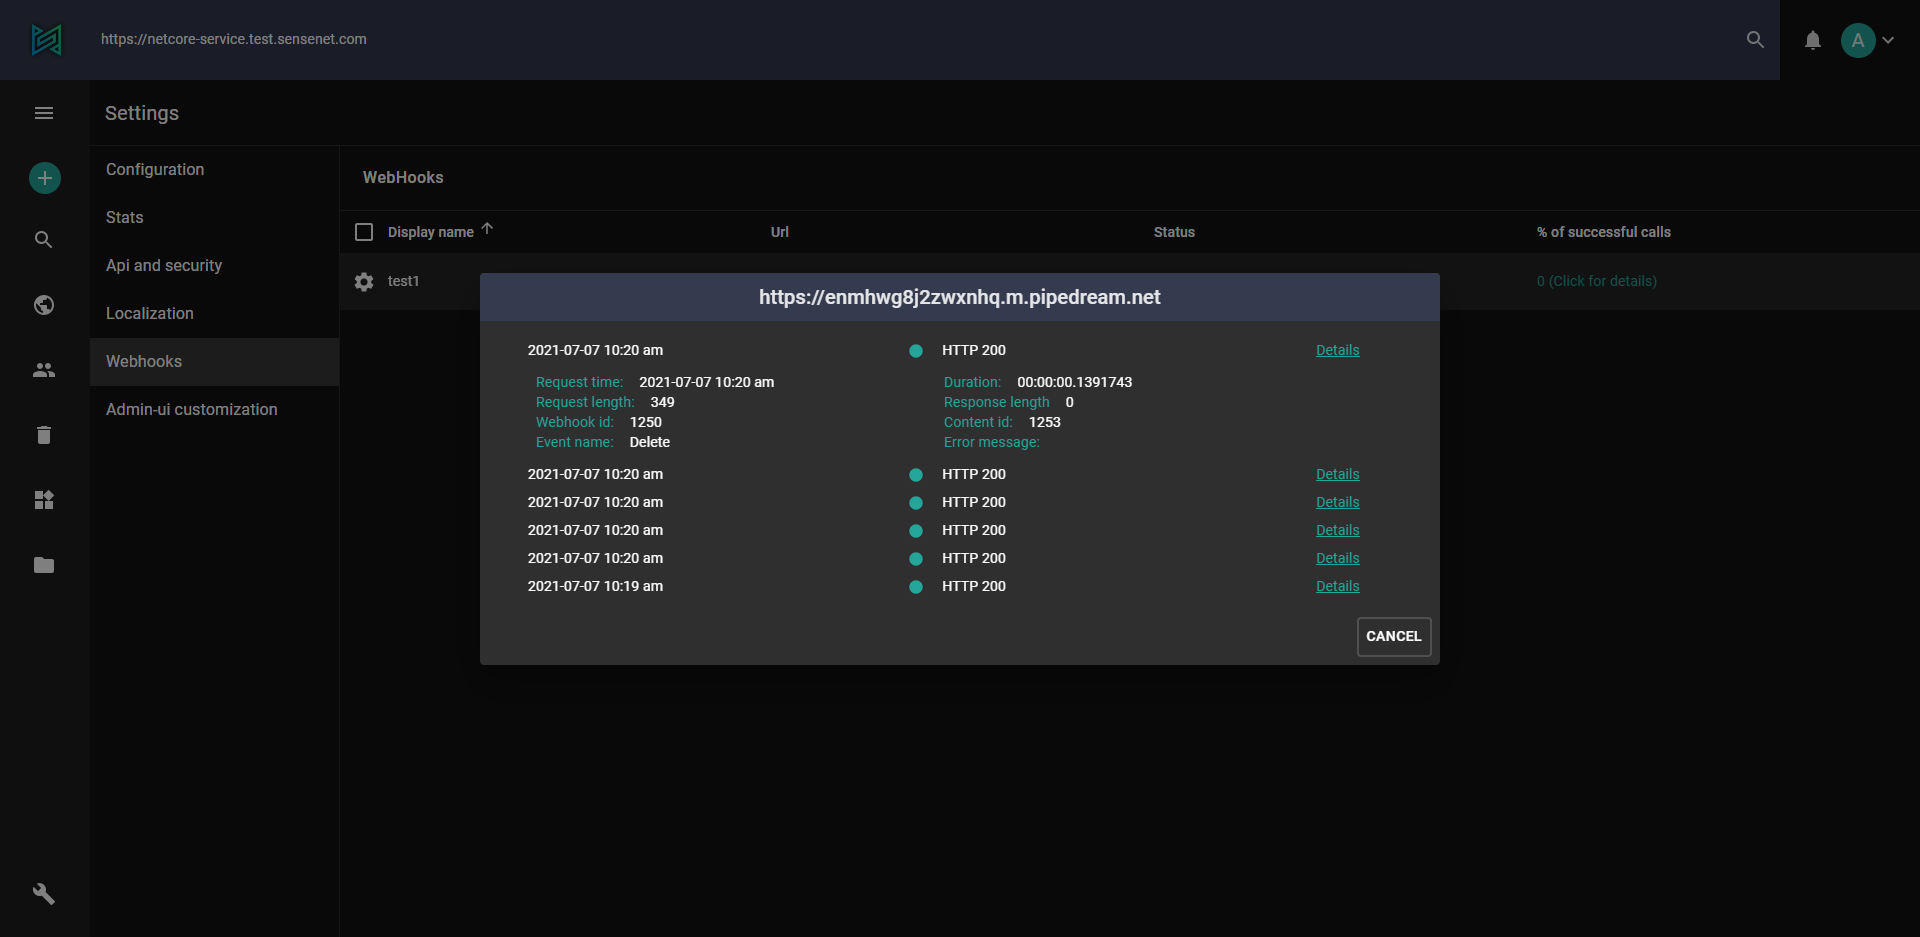Open Details of the 10:19 am entry
Image resolution: width=1920 pixels, height=937 pixels.
[x=1337, y=586]
